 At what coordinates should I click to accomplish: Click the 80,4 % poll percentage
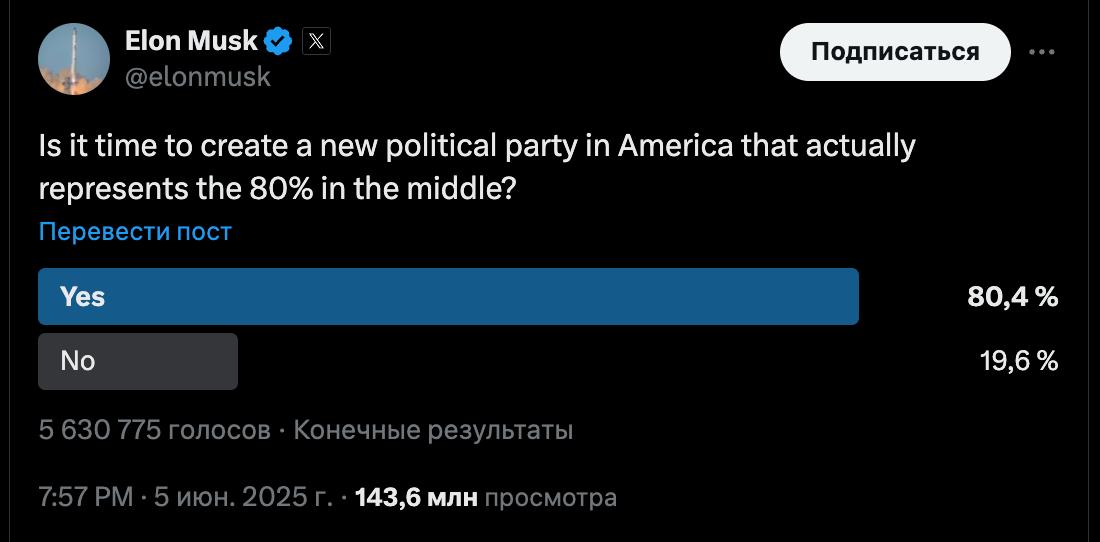coord(1013,297)
